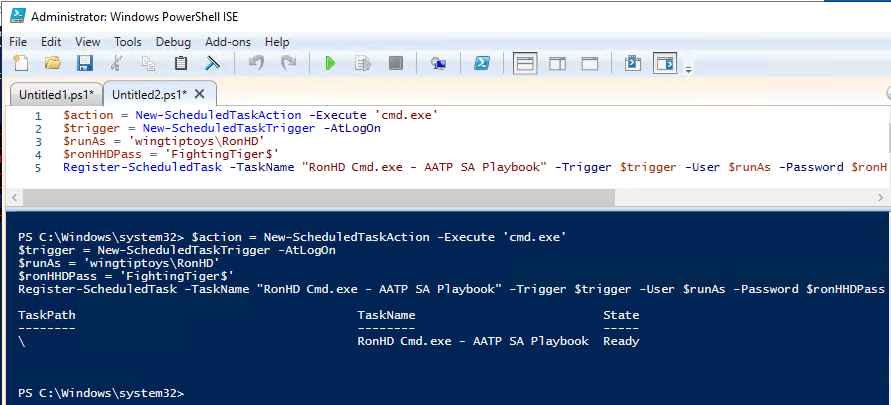This screenshot has width=891, height=405.
Task: Click line 1 $action in script editor
Action: click(x=88, y=115)
